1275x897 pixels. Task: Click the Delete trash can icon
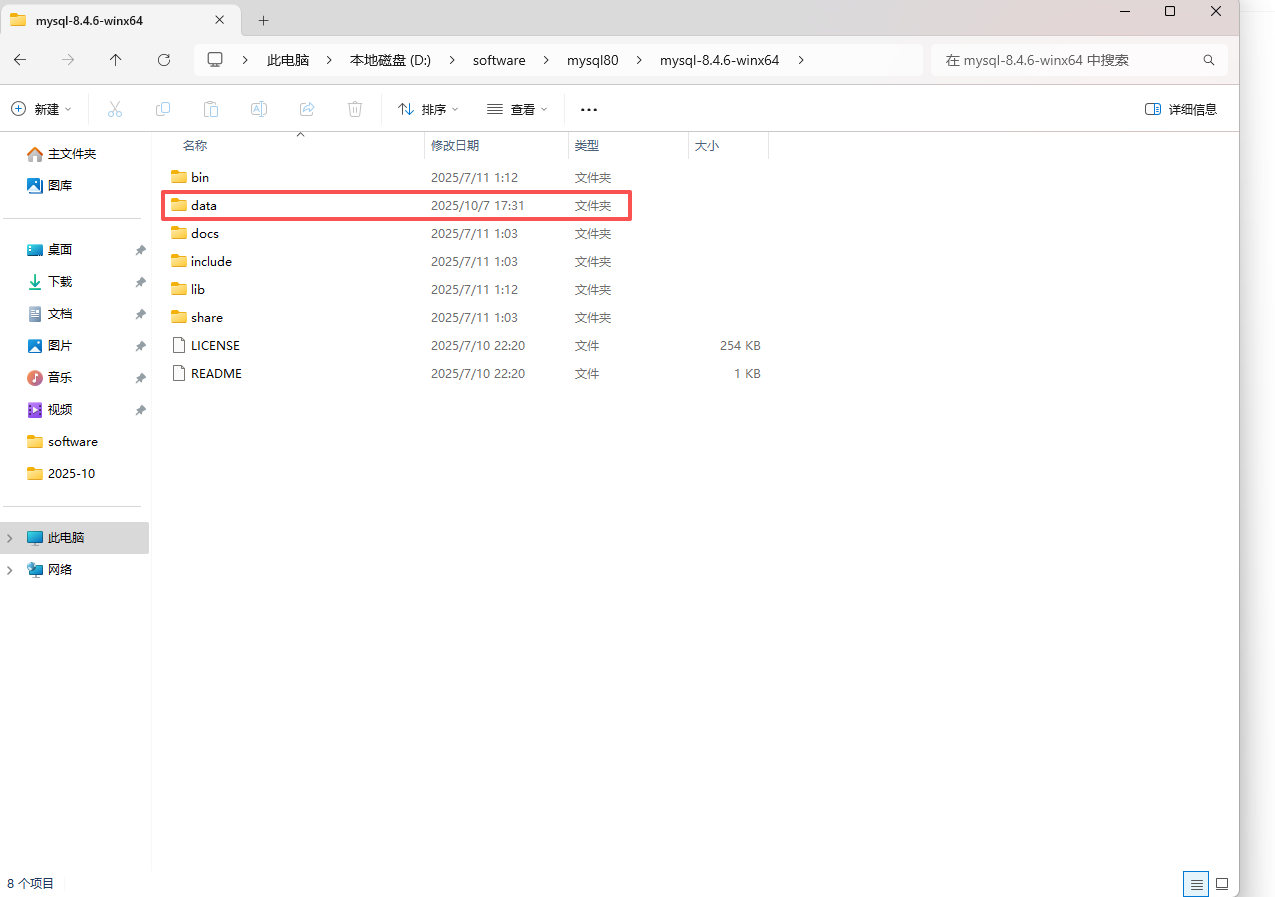pyautogui.click(x=355, y=109)
